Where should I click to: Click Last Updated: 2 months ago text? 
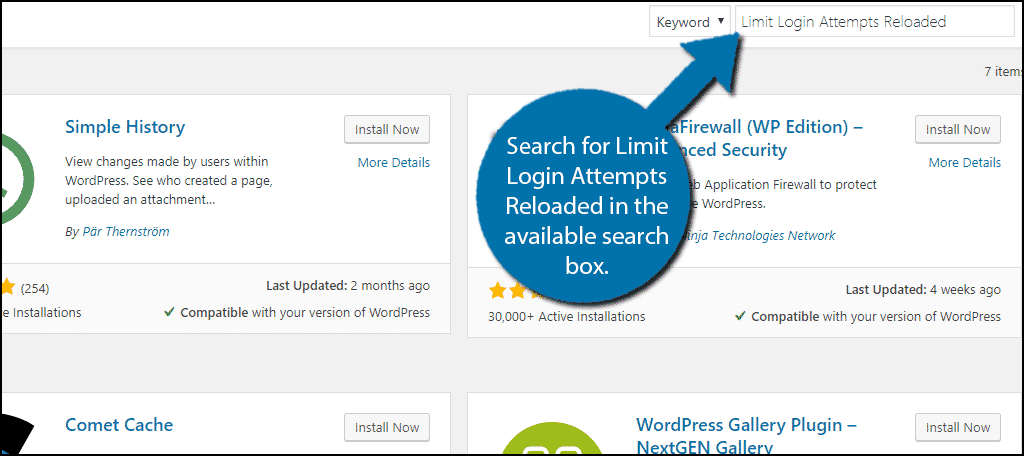point(348,285)
